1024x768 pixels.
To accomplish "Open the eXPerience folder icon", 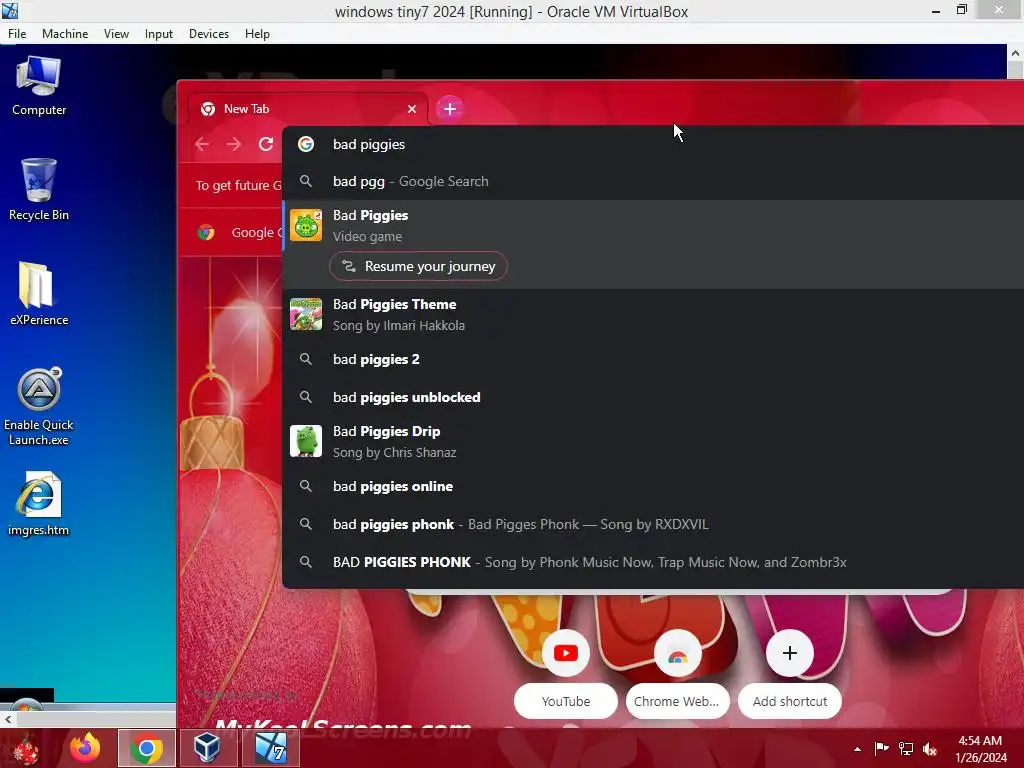I will [39, 294].
